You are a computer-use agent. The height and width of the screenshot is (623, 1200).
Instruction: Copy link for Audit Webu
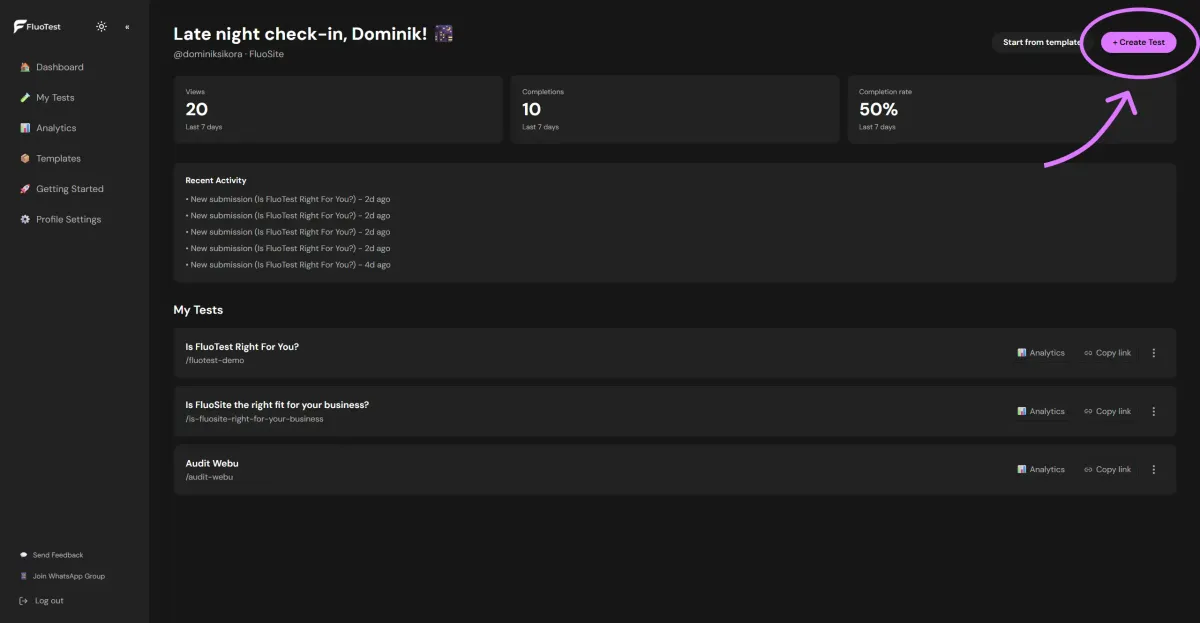pyautogui.click(x=1107, y=469)
